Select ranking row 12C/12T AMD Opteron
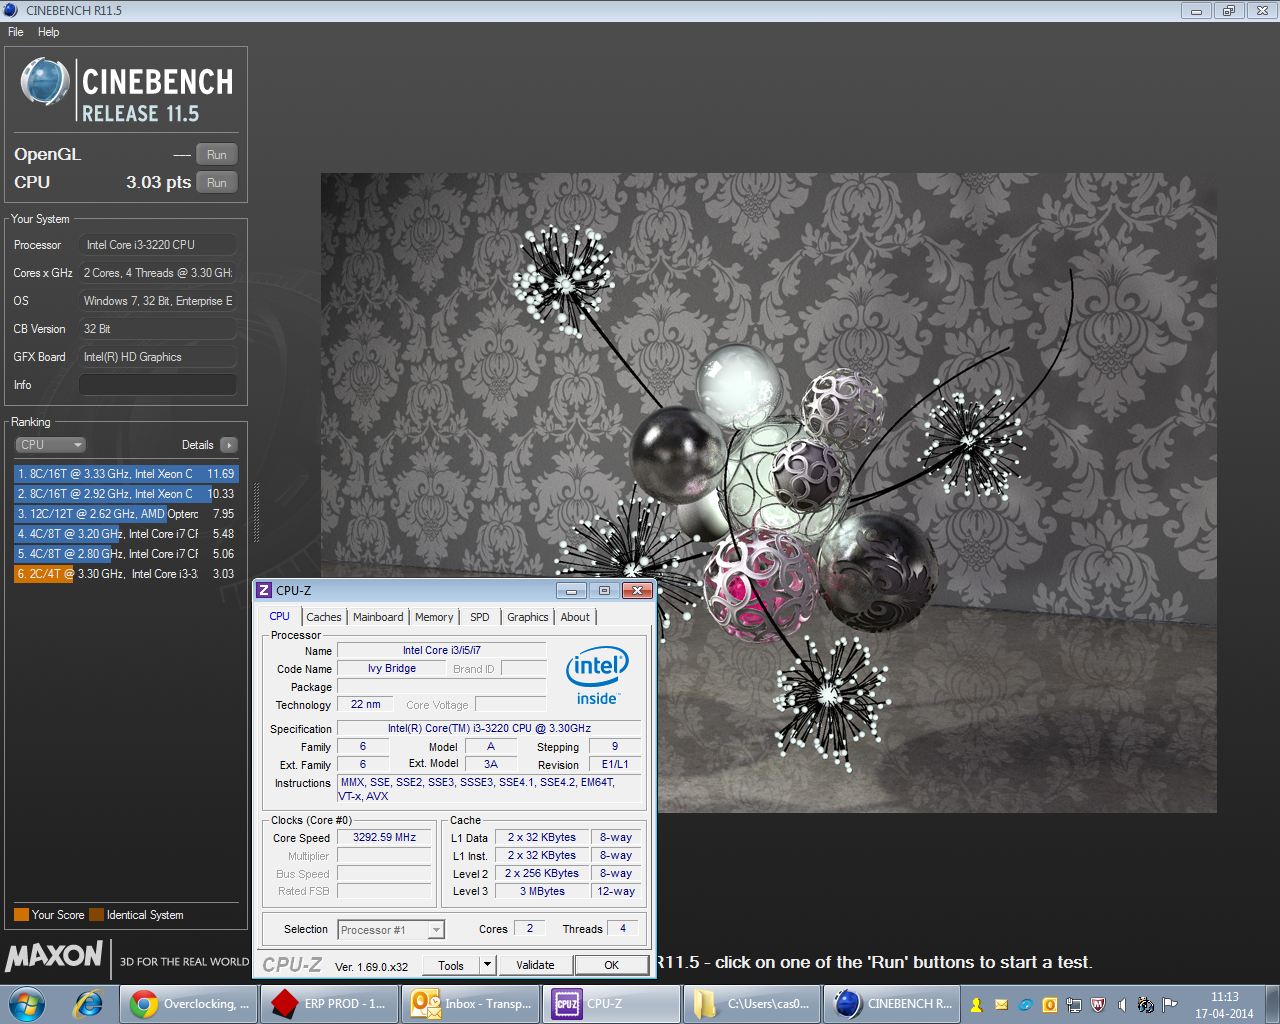 126,514
